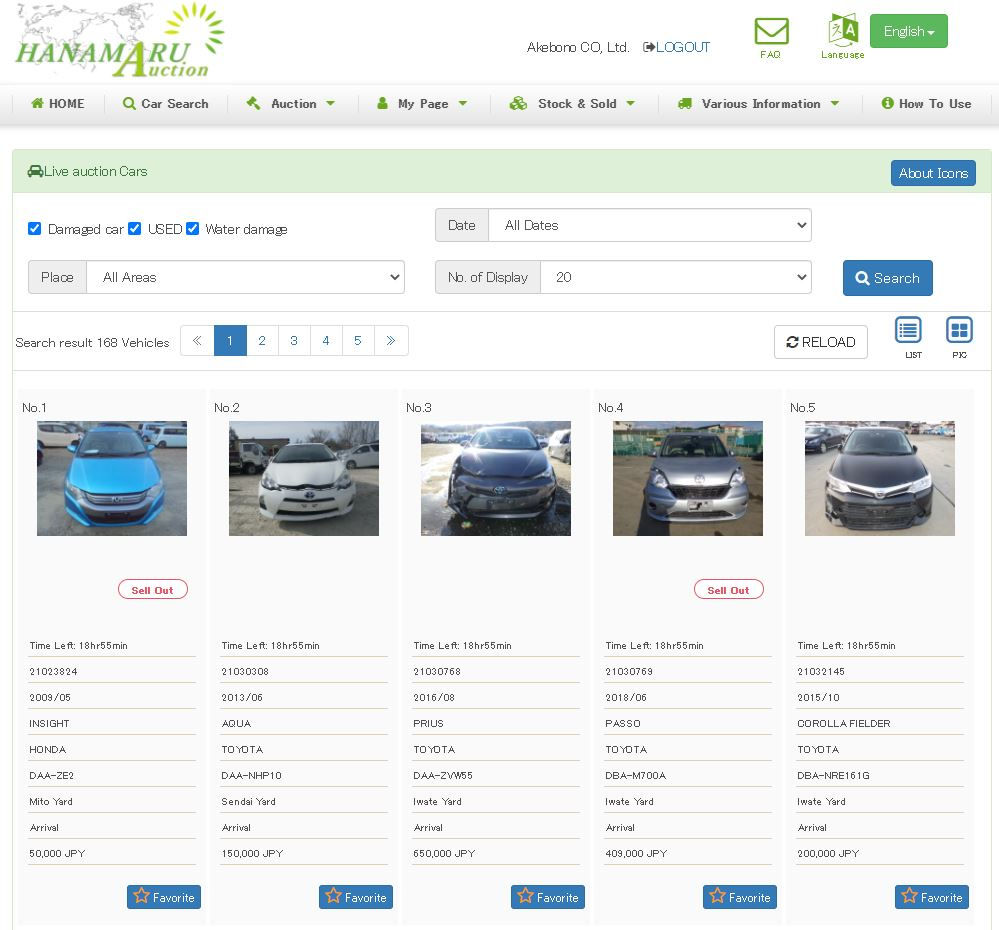Toggle the Water damage checkbox
The image size is (999, 930).
192,229
